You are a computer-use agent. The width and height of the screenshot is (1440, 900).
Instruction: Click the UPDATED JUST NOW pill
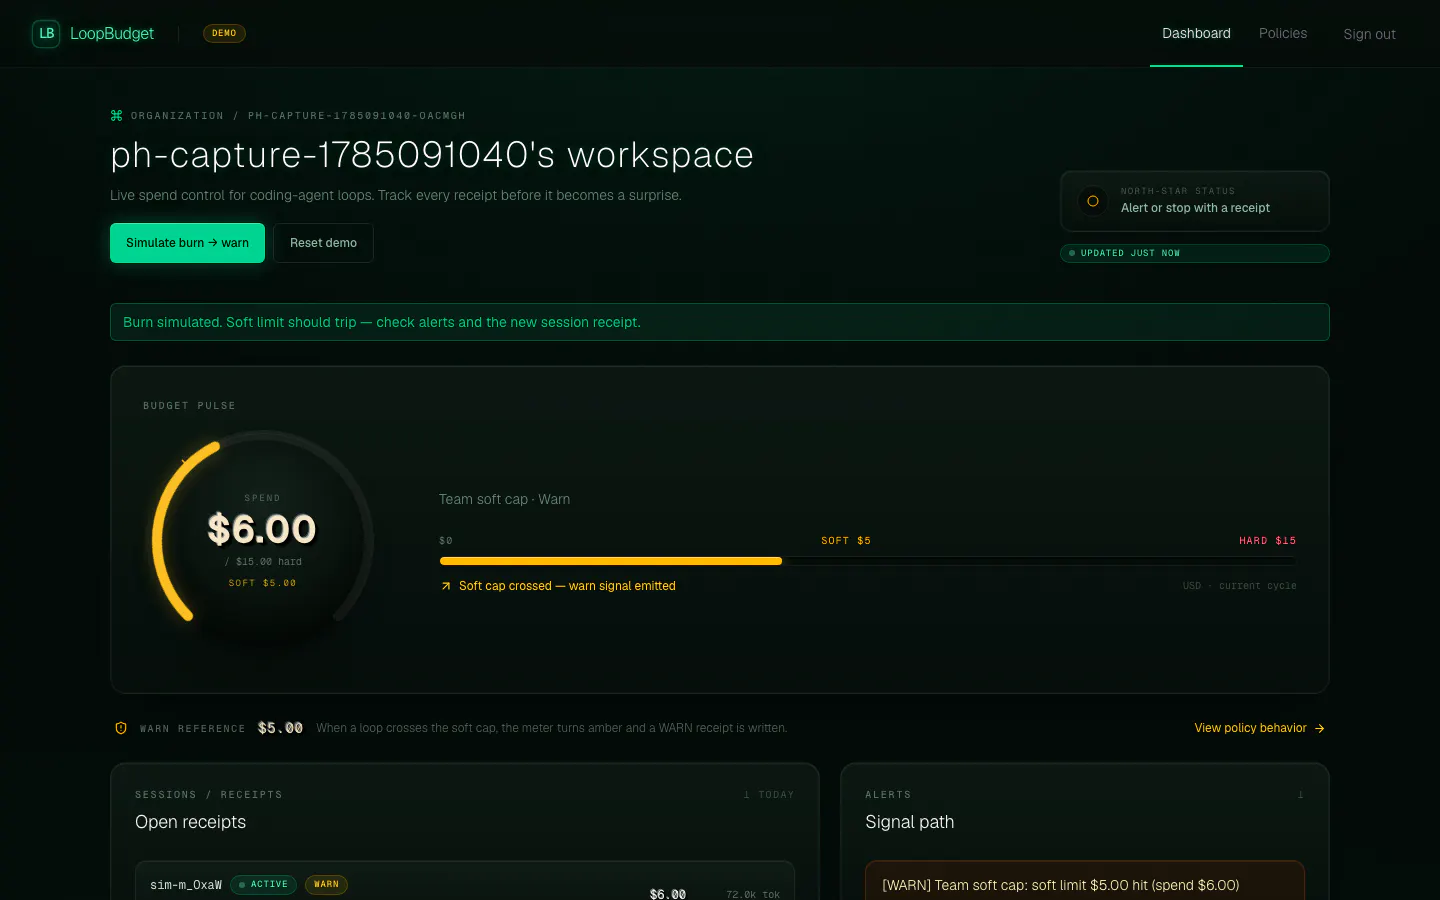pos(1194,253)
